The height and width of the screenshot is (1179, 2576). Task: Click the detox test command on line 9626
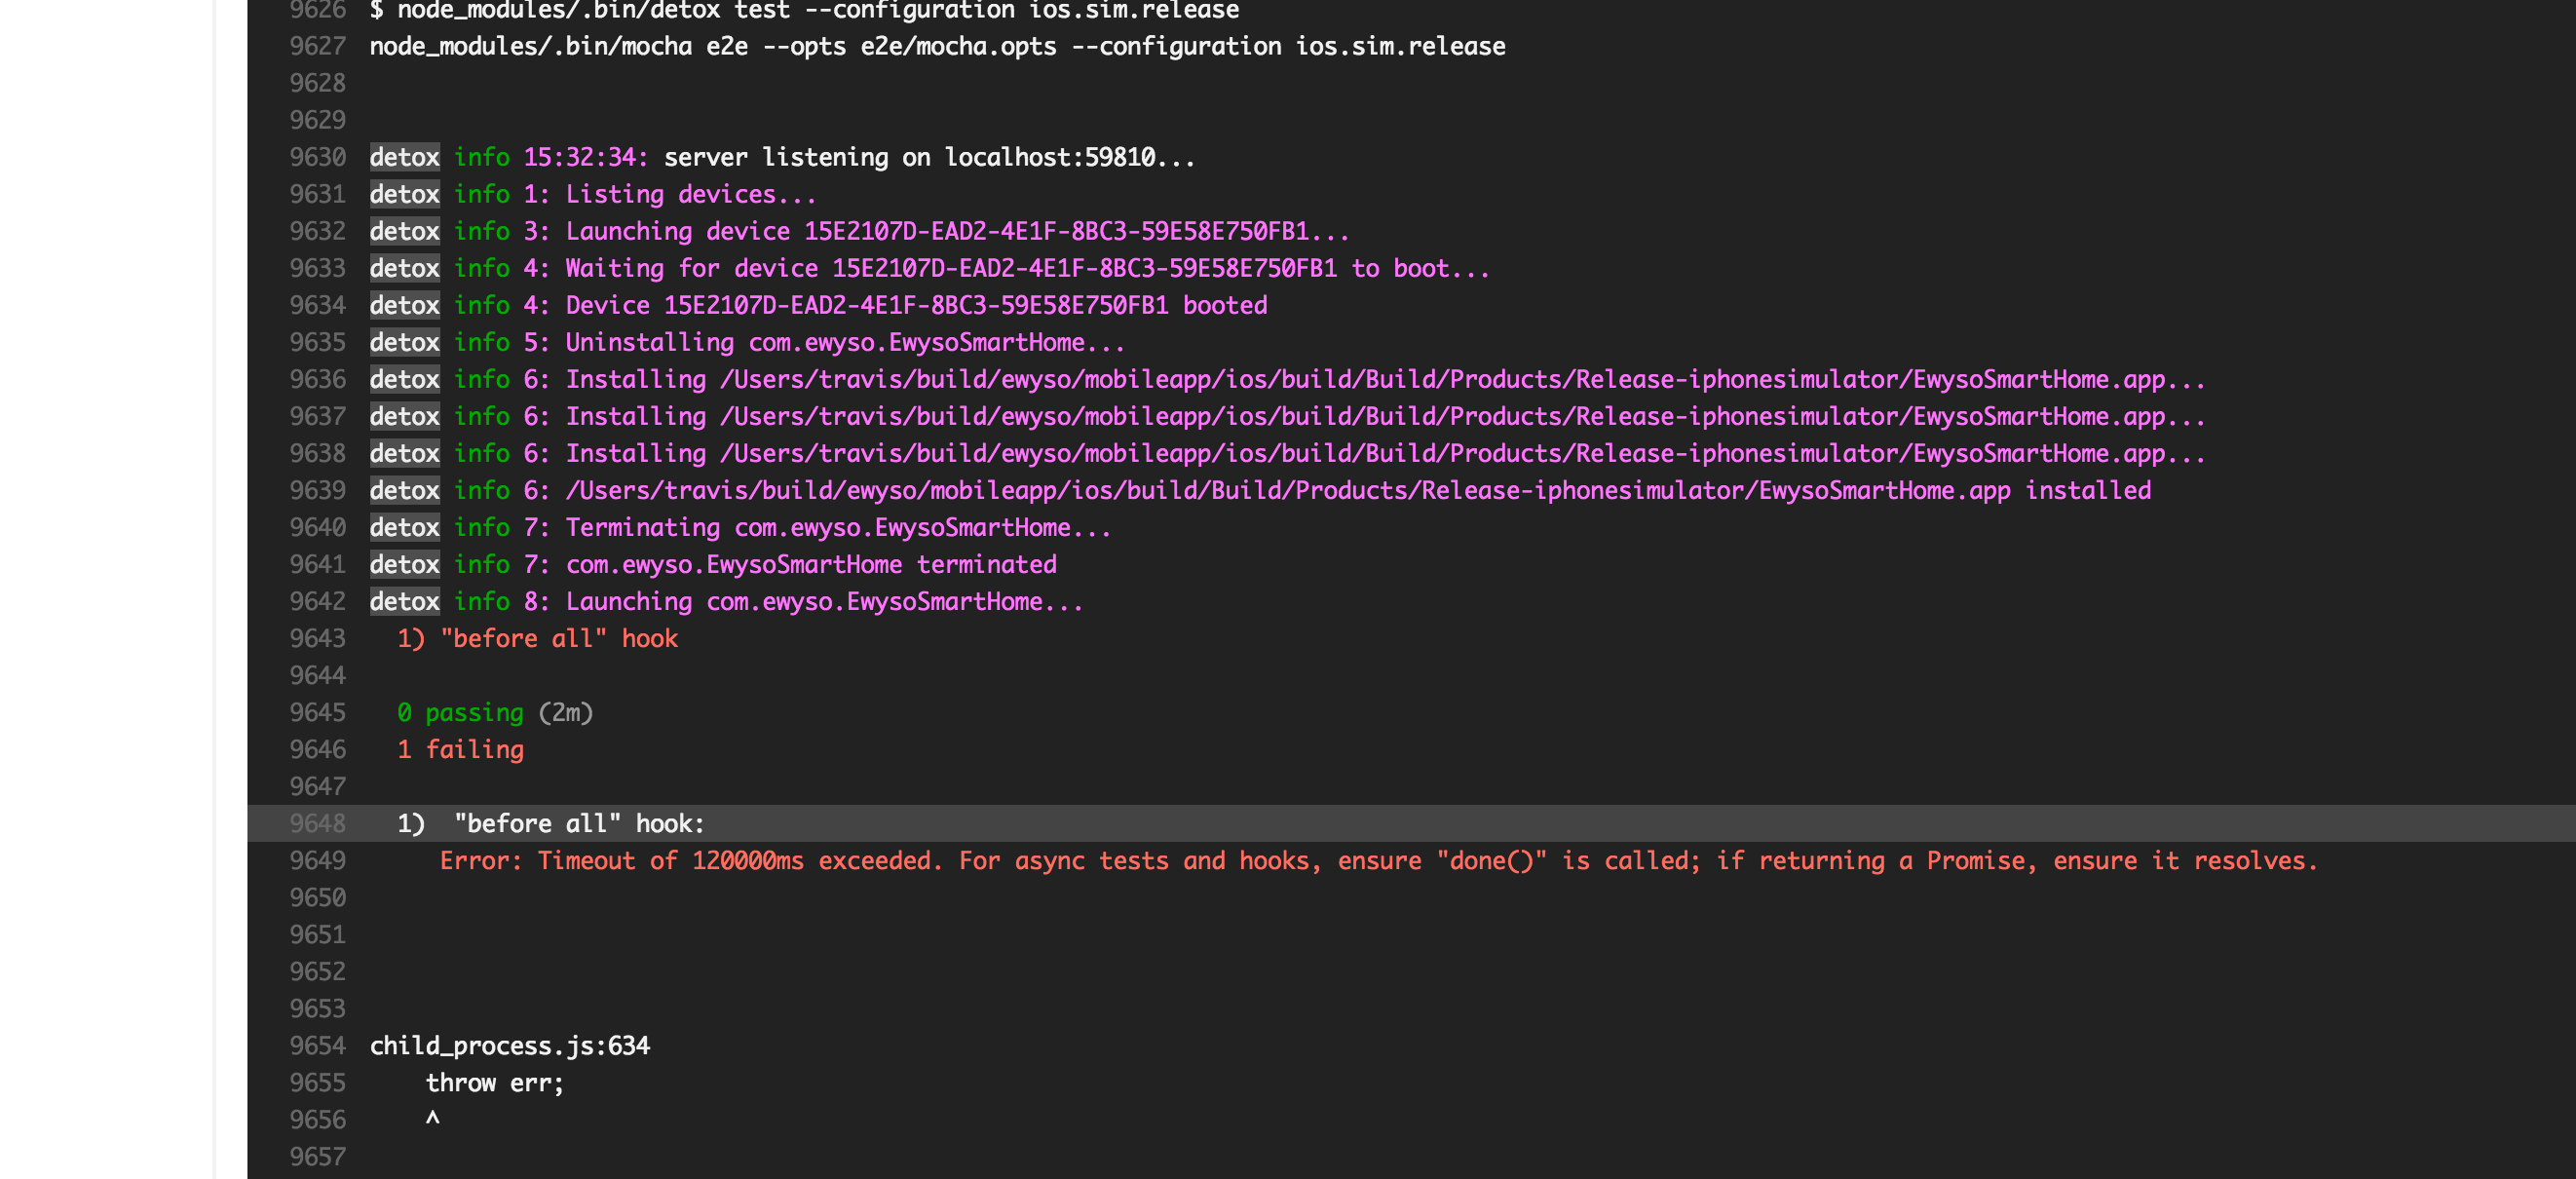point(802,11)
